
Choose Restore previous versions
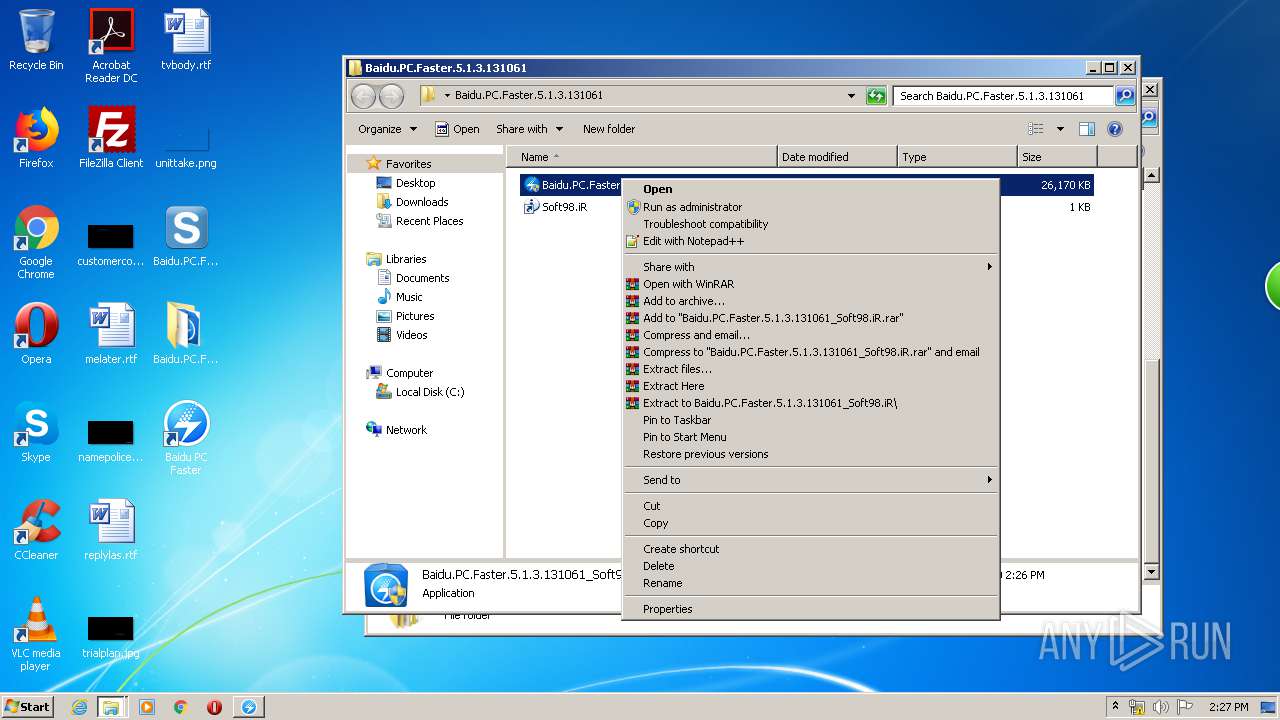pos(810,454)
